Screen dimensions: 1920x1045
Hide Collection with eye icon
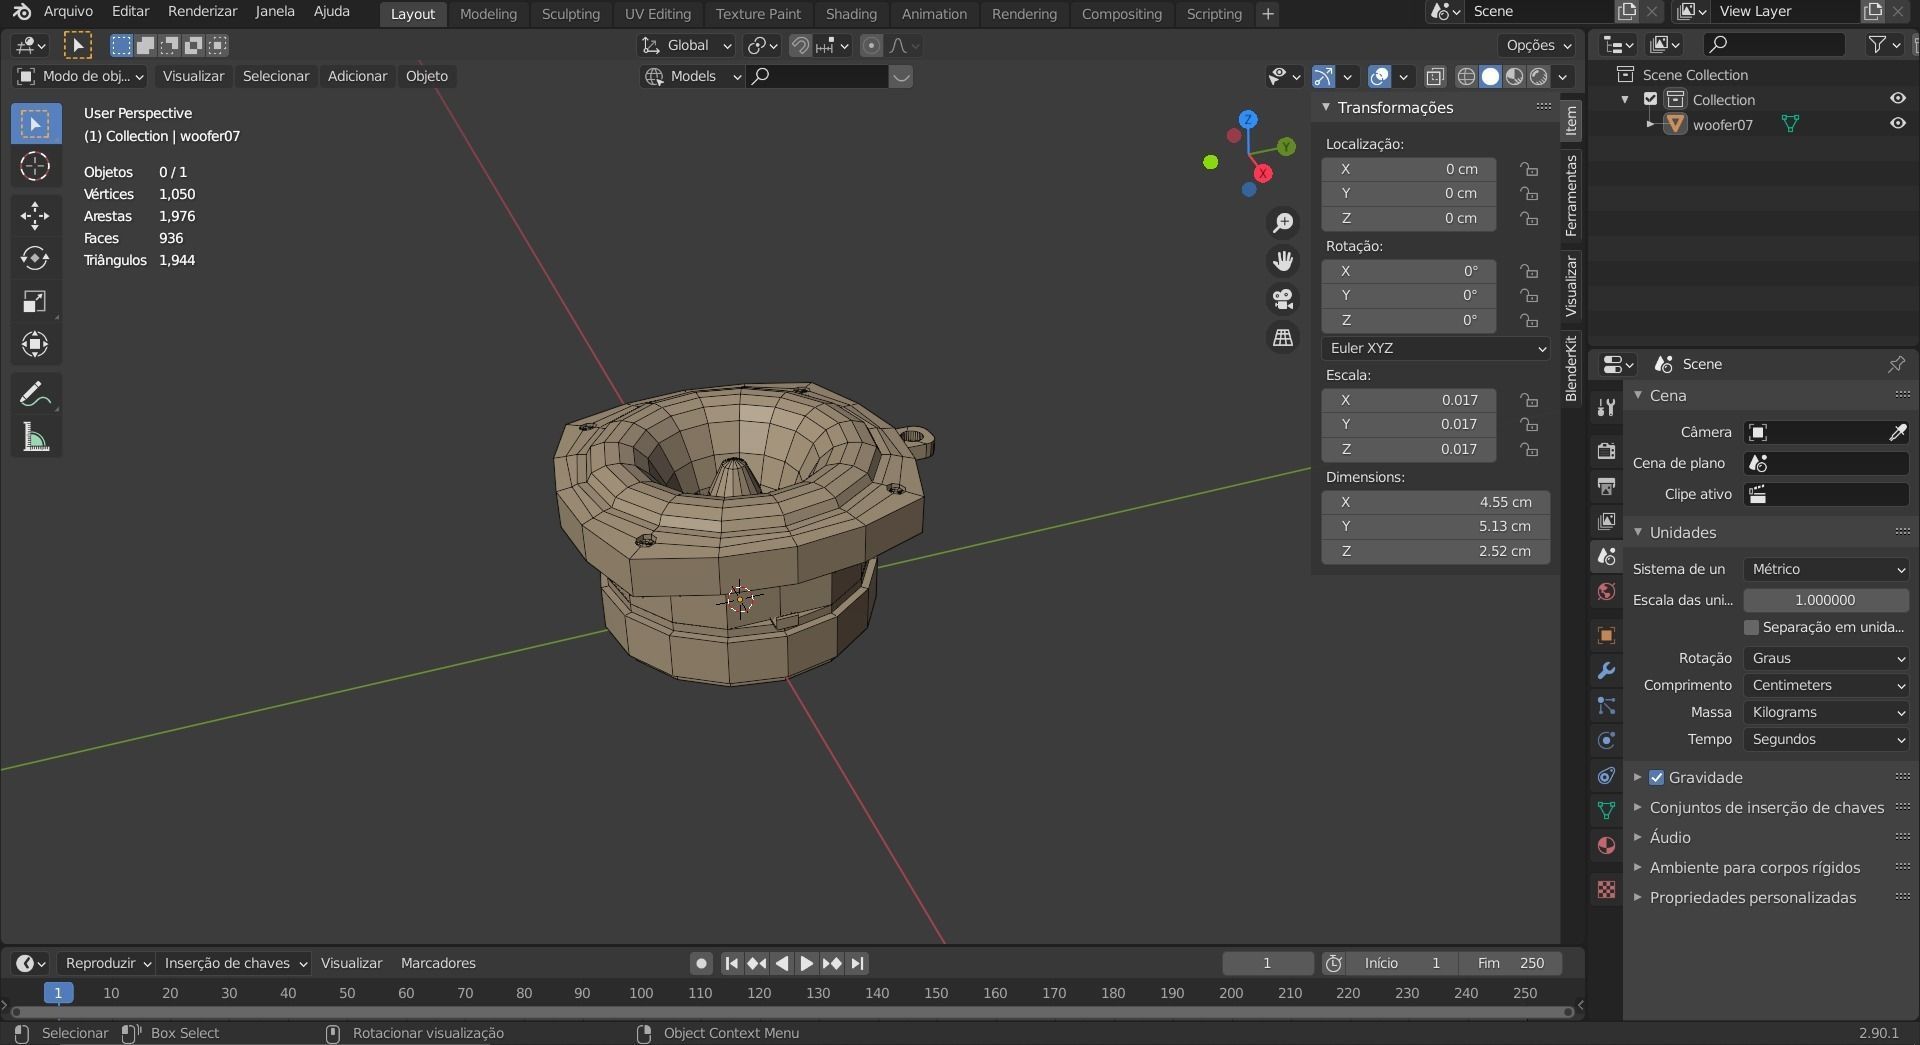point(1897,99)
